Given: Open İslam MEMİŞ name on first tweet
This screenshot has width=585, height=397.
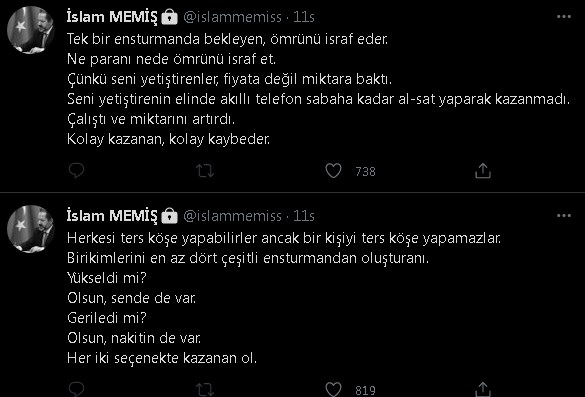Looking at the screenshot, I should click(112, 17).
